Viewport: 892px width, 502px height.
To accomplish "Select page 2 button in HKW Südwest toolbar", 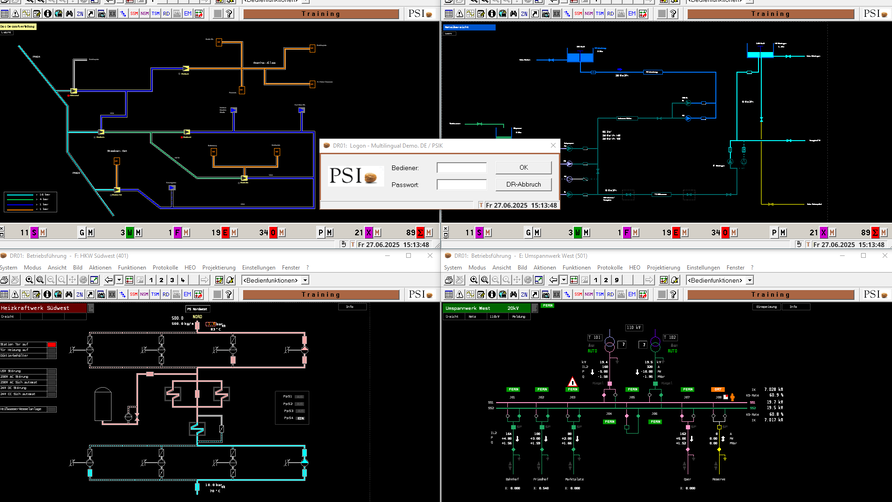I will coord(161,280).
